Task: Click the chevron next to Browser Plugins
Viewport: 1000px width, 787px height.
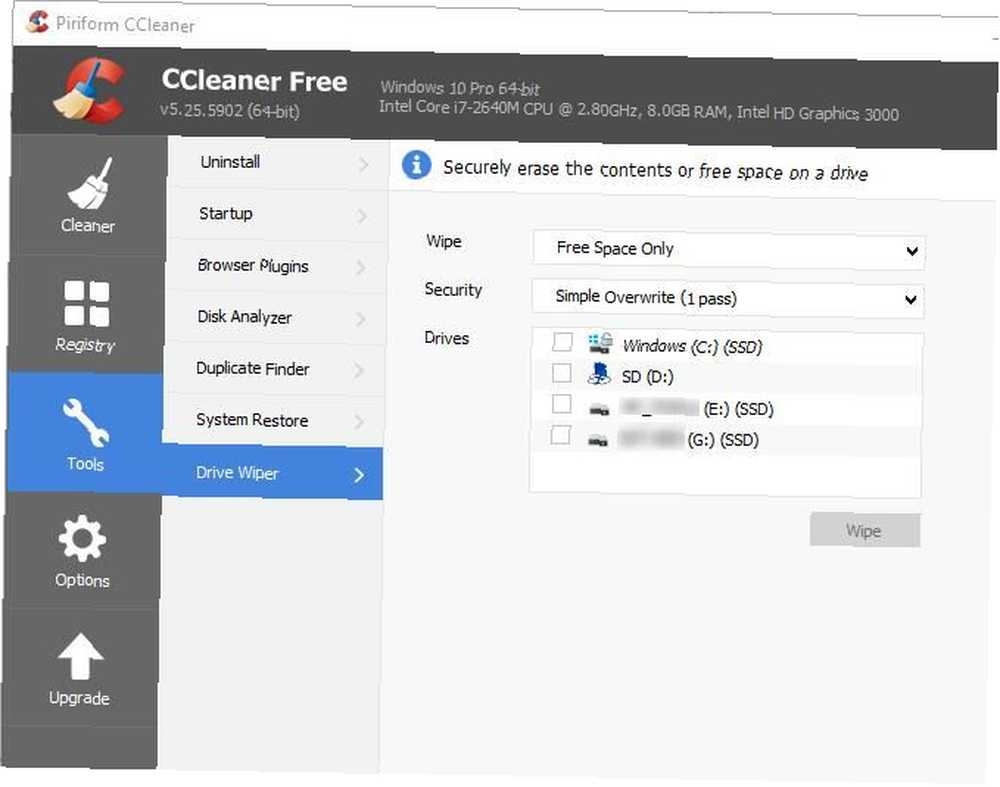Action: 361,267
